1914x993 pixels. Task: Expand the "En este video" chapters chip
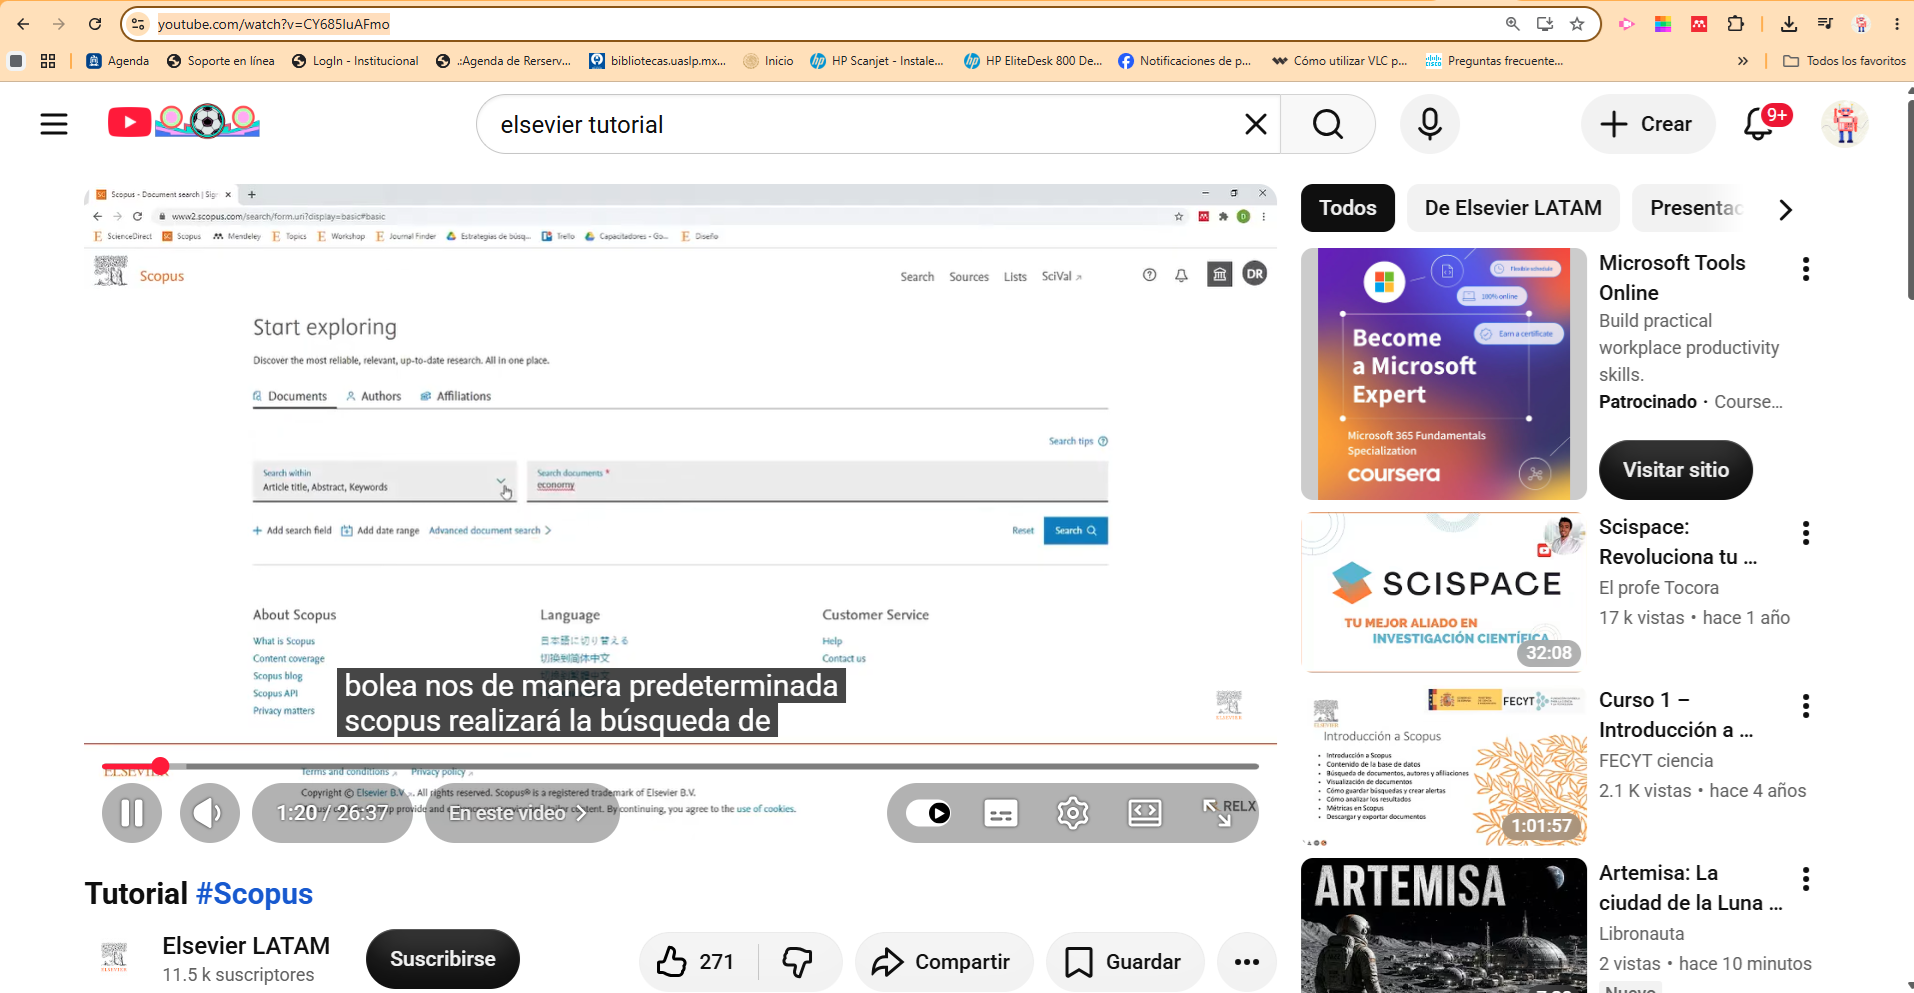coord(522,813)
